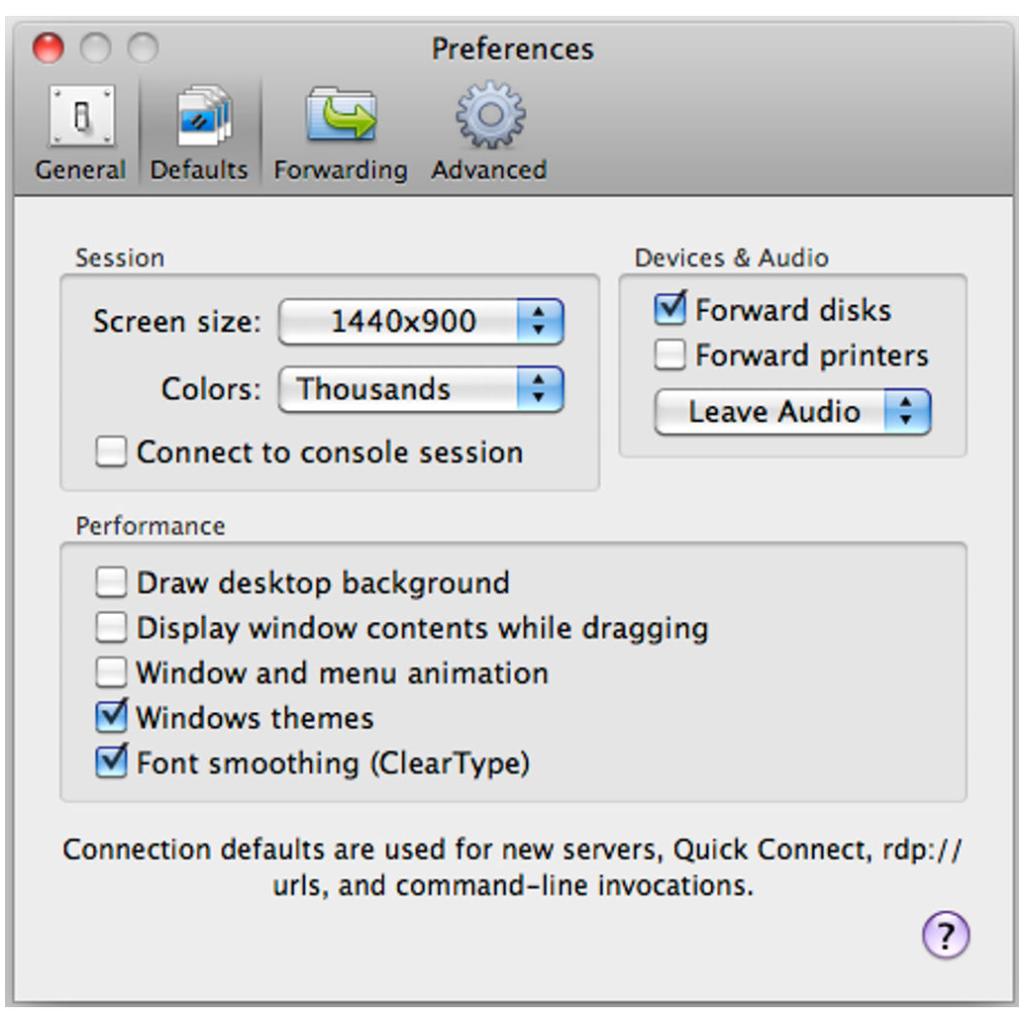Open the Screen size dropdown
This screenshot has width=1024, height=1024.
coord(421,322)
